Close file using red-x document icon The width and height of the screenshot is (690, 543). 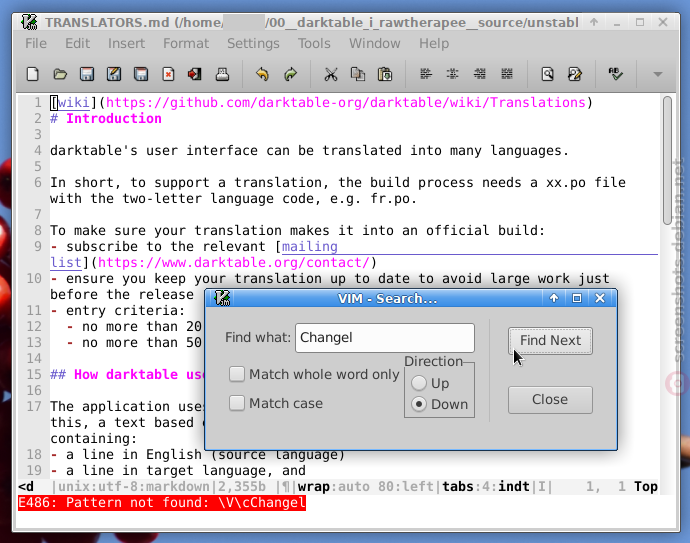coord(168,74)
